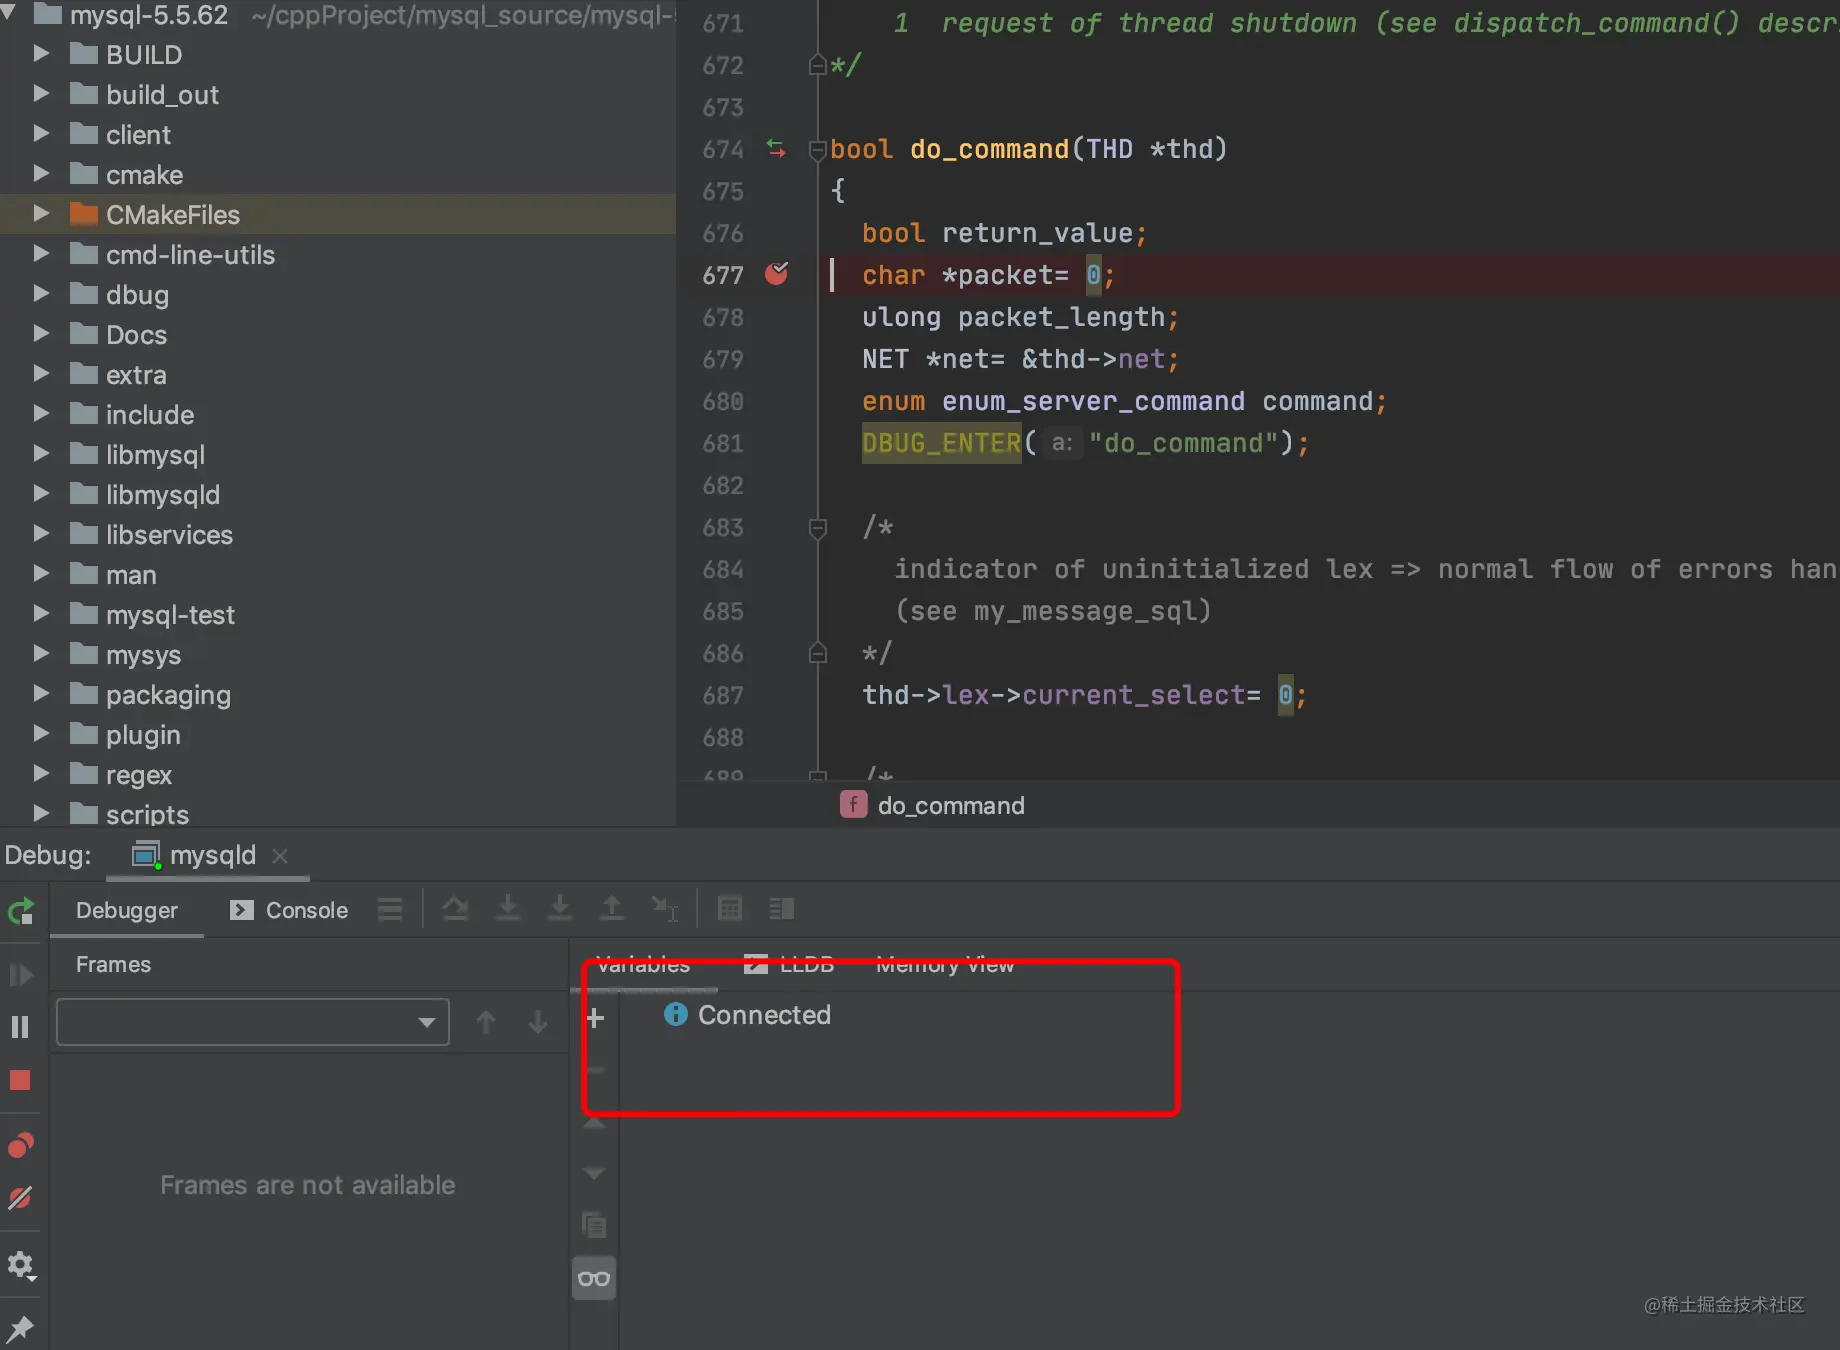Select the packaging folder
1840x1350 pixels.
pyautogui.click(x=168, y=695)
